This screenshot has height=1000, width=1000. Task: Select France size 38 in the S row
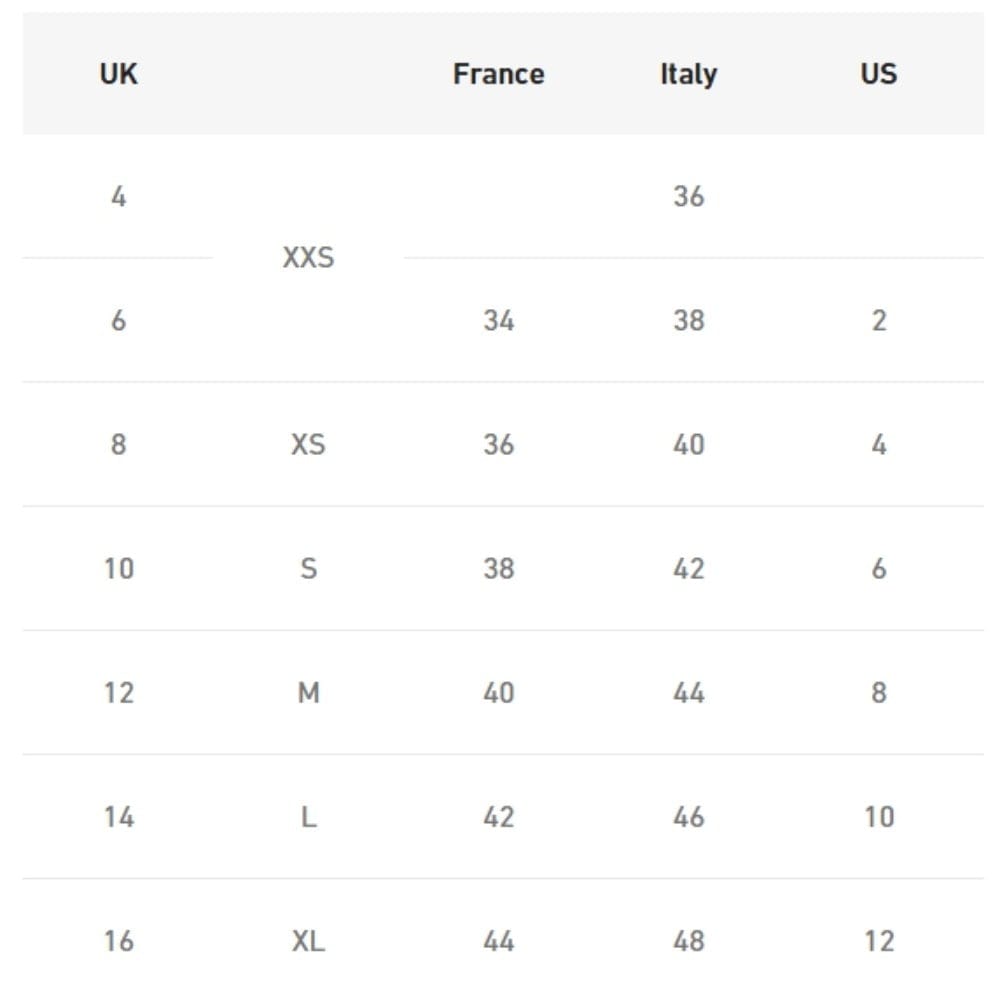(x=498, y=568)
